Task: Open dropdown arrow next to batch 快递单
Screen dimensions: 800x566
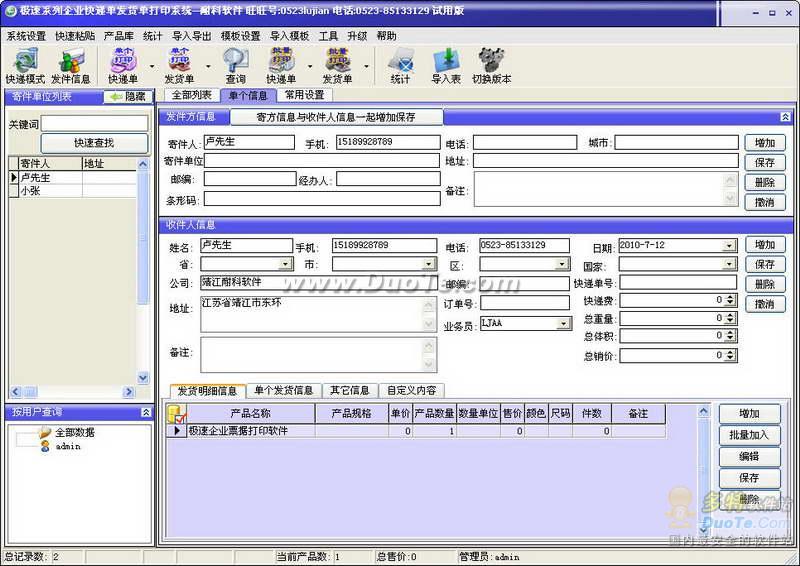Action: [310, 66]
